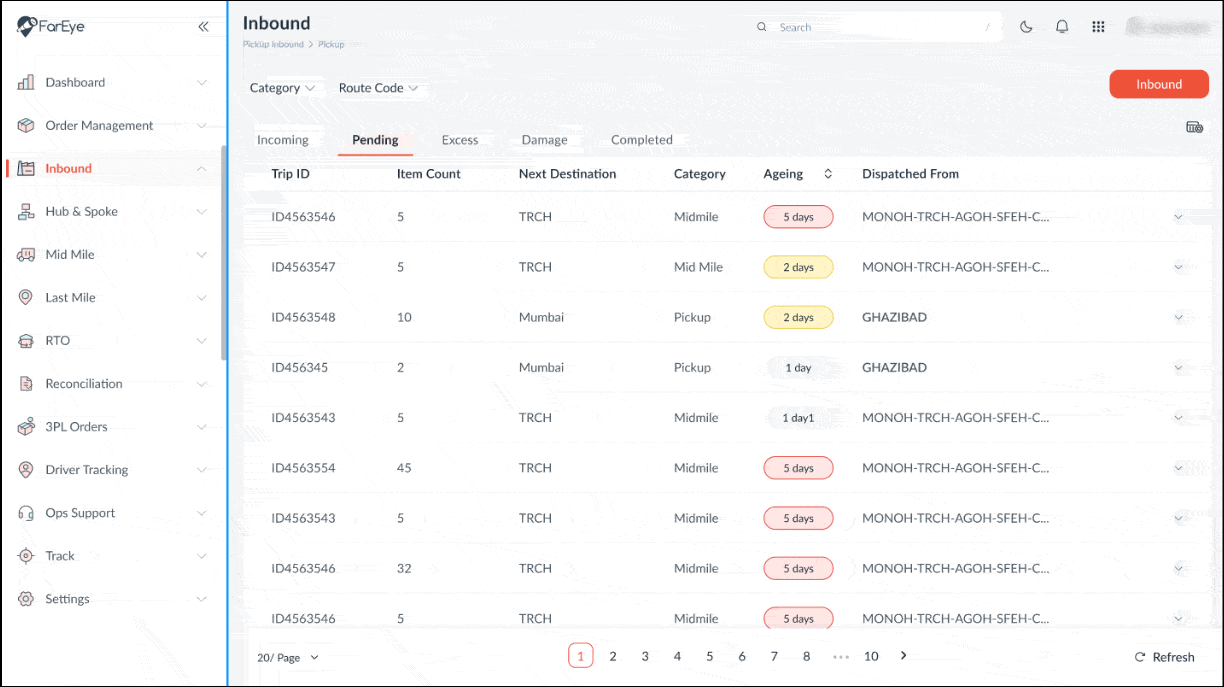Viewport: 1224px width, 687px height.
Task: Go to next page arrow
Action: coord(903,656)
